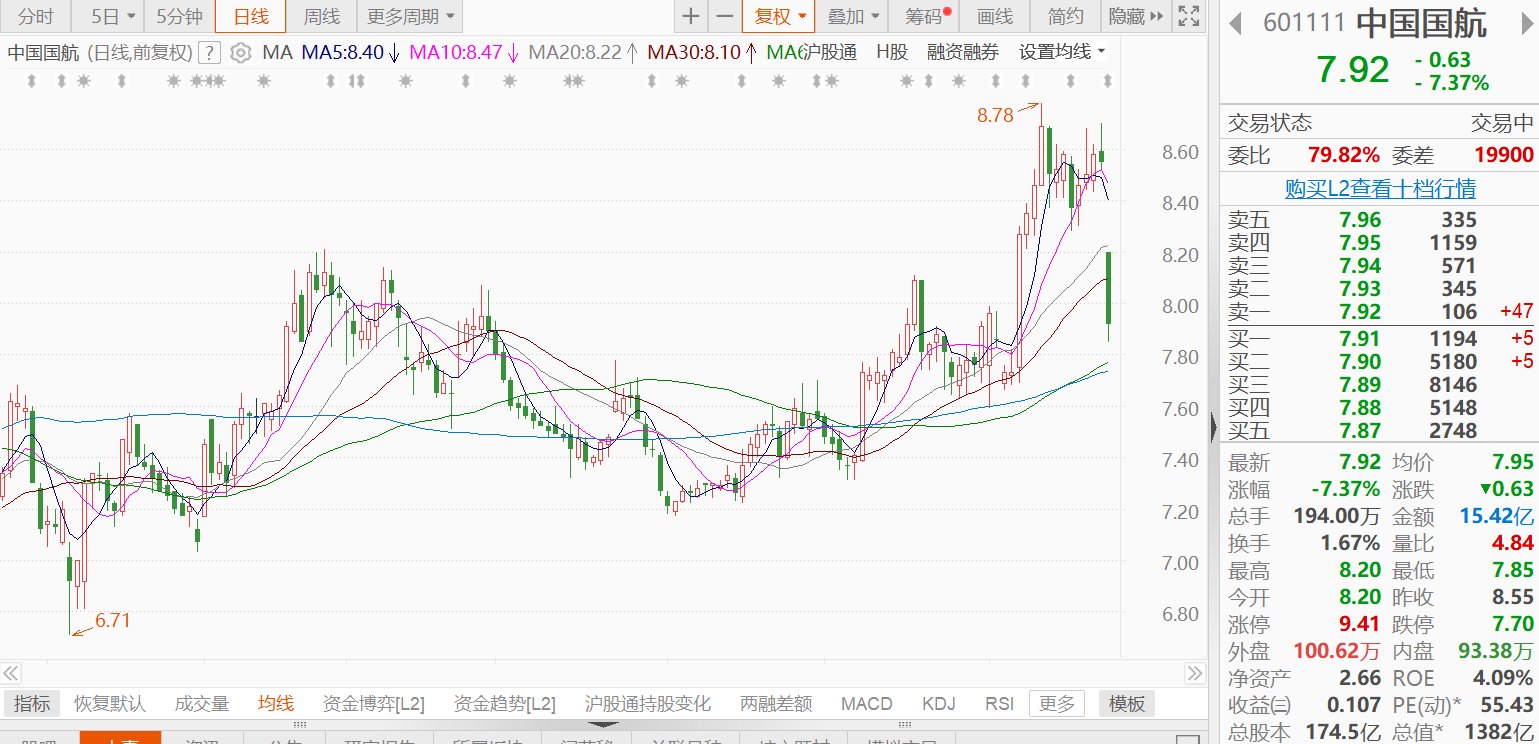Click the 恢复默认 restore default button
Image resolution: width=1539 pixels, height=744 pixels.
click(x=111, y=704)
